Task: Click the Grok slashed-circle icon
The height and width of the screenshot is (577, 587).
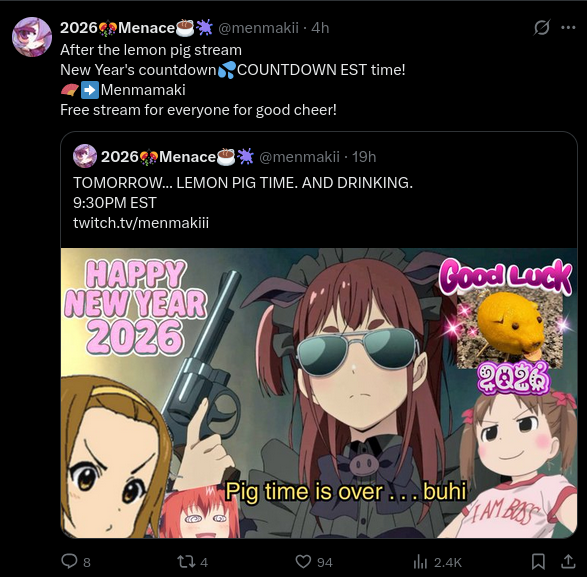Action: tap(542, 27)
